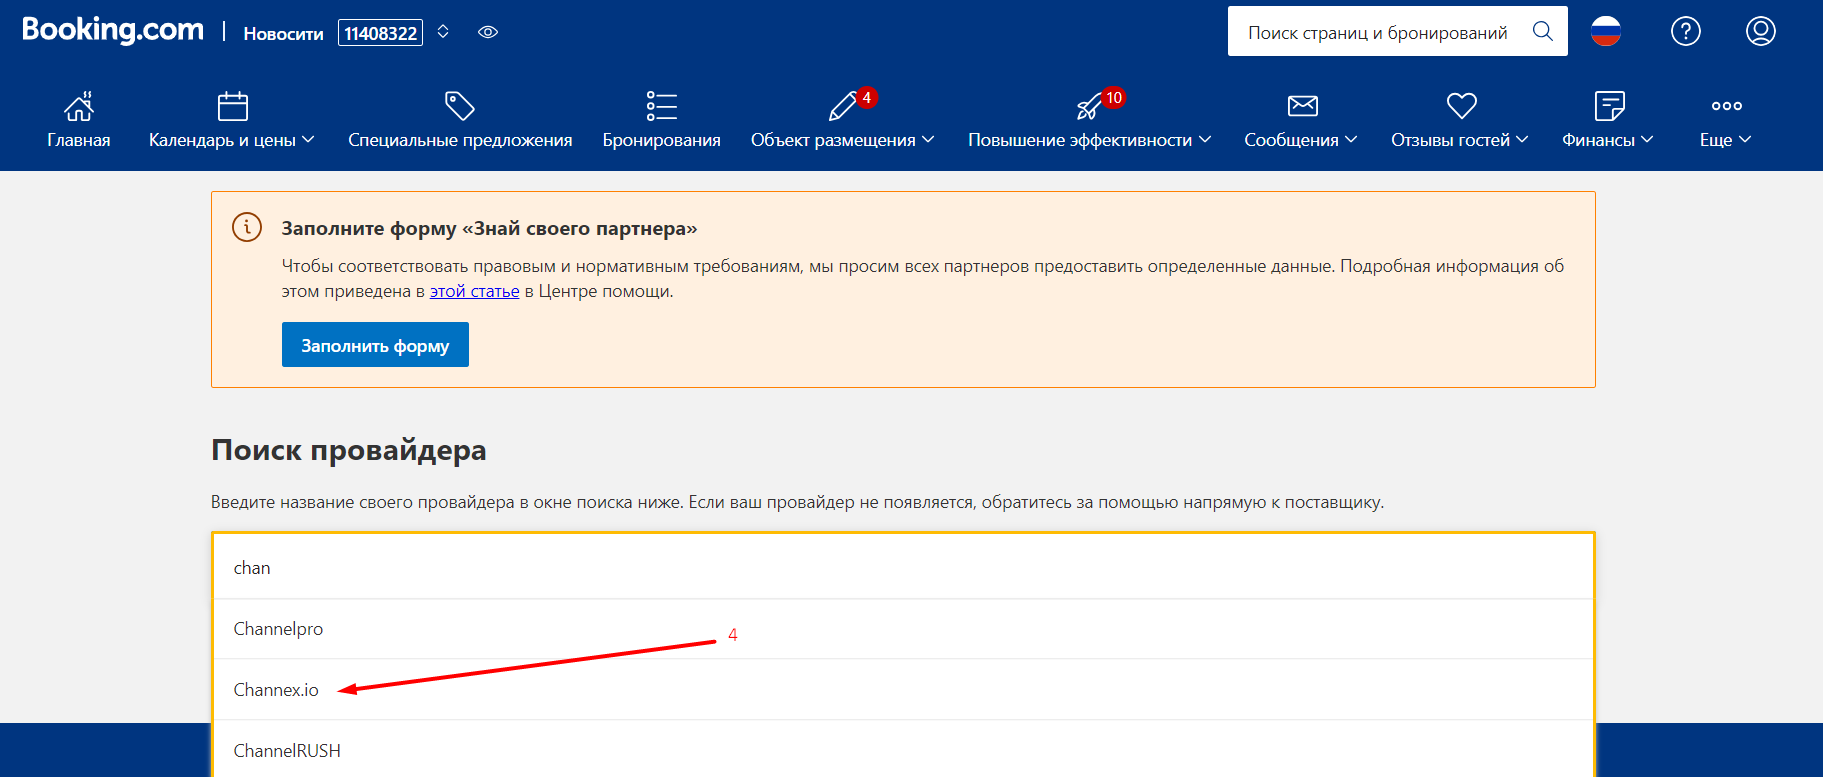The image size is (1823, 777).
Task: Open the help question mark icon
Action: 1686,31
